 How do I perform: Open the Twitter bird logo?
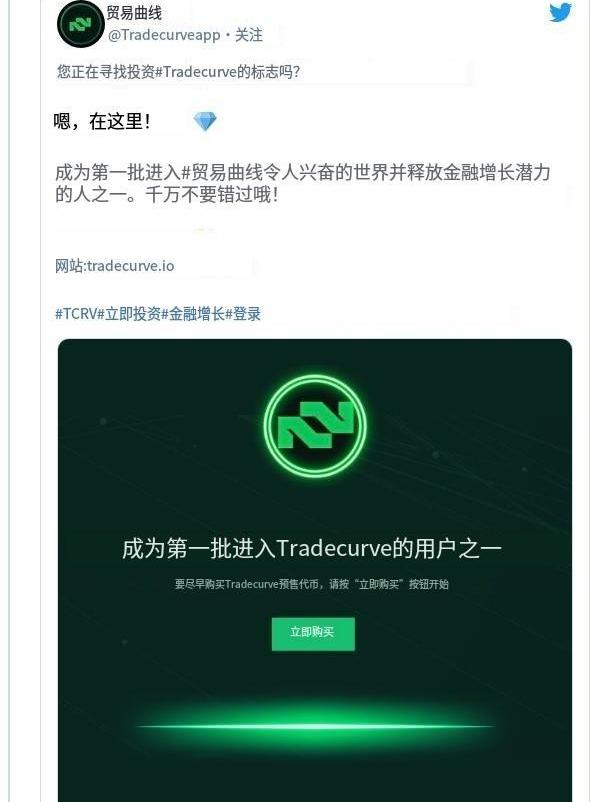[560, 12]
